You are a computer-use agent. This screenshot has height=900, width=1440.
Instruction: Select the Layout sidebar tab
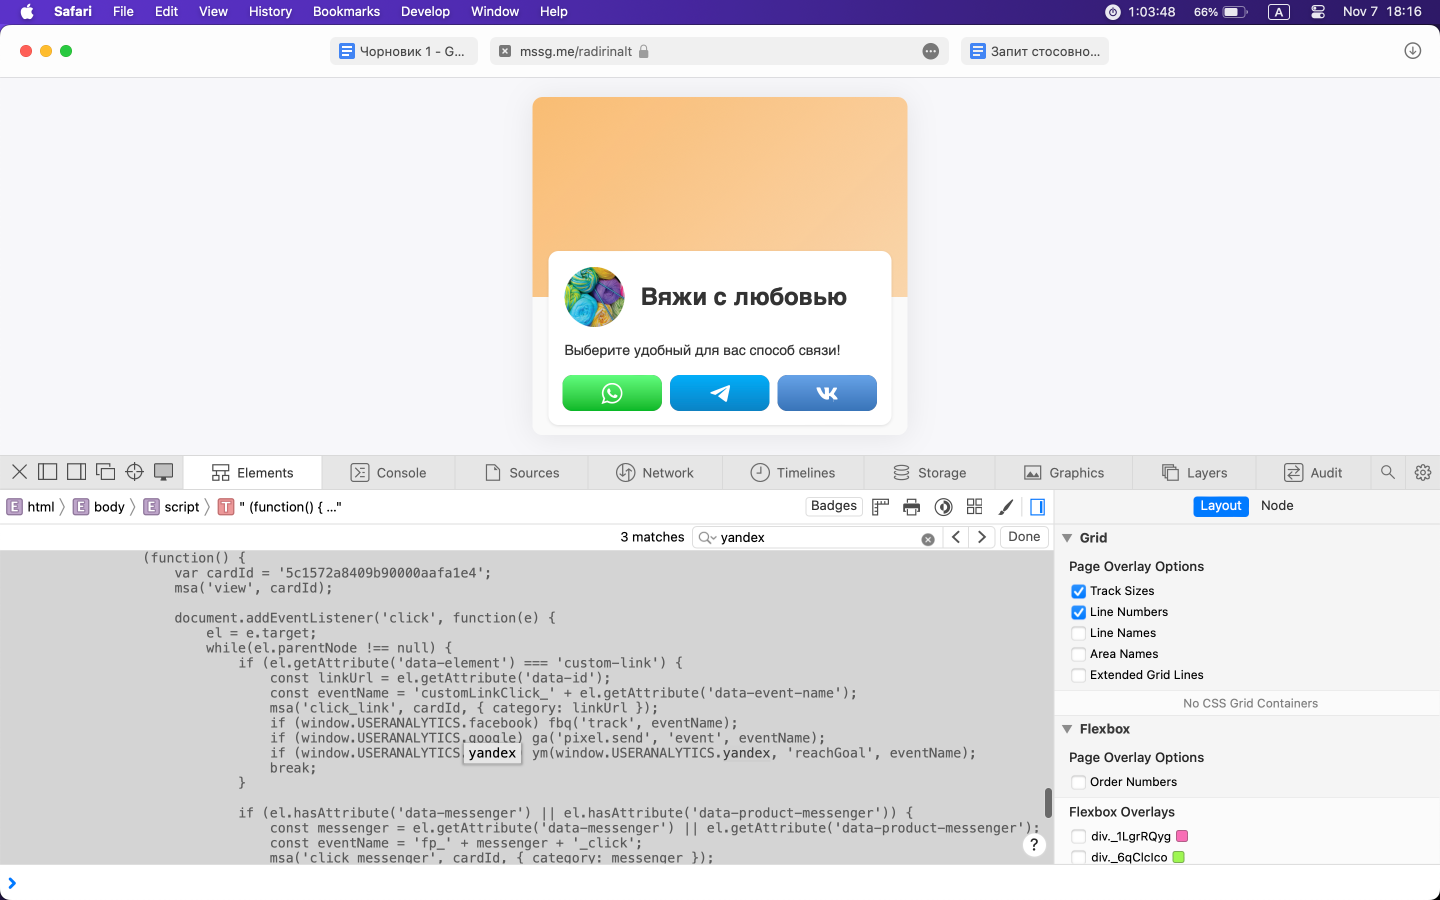point(1221,506)
